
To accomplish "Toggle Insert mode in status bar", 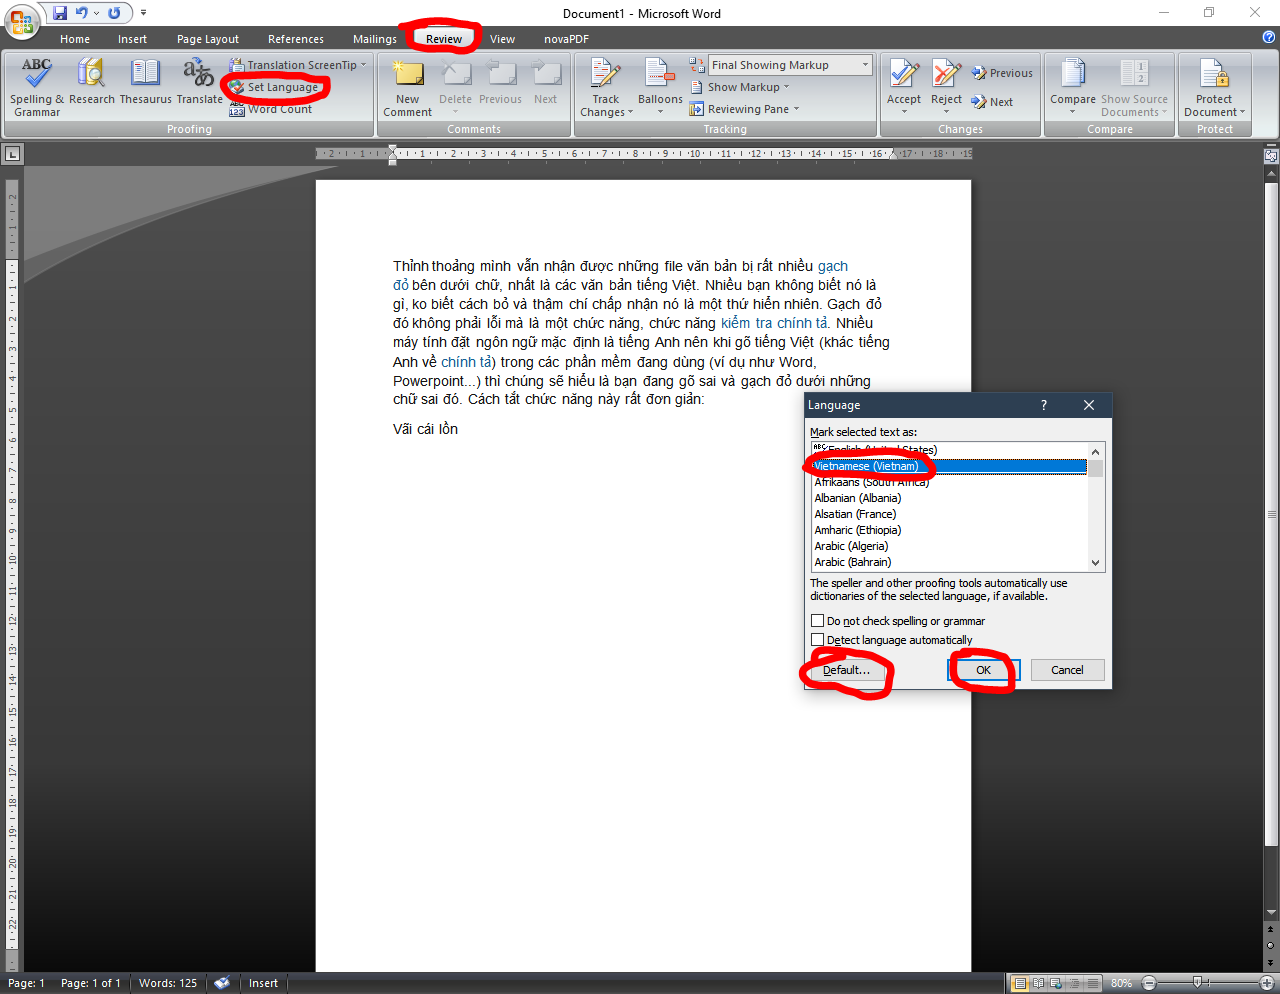I will pos(263,983).
